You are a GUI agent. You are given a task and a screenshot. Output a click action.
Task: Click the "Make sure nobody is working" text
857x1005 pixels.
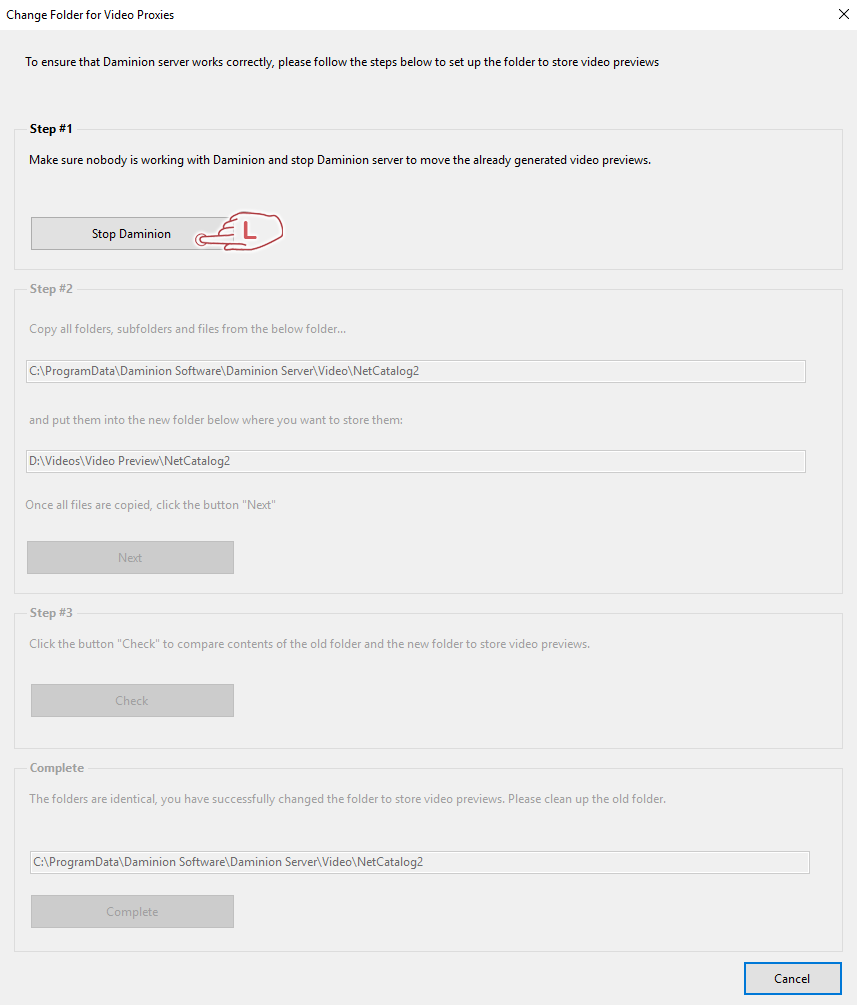coord(340,160)
